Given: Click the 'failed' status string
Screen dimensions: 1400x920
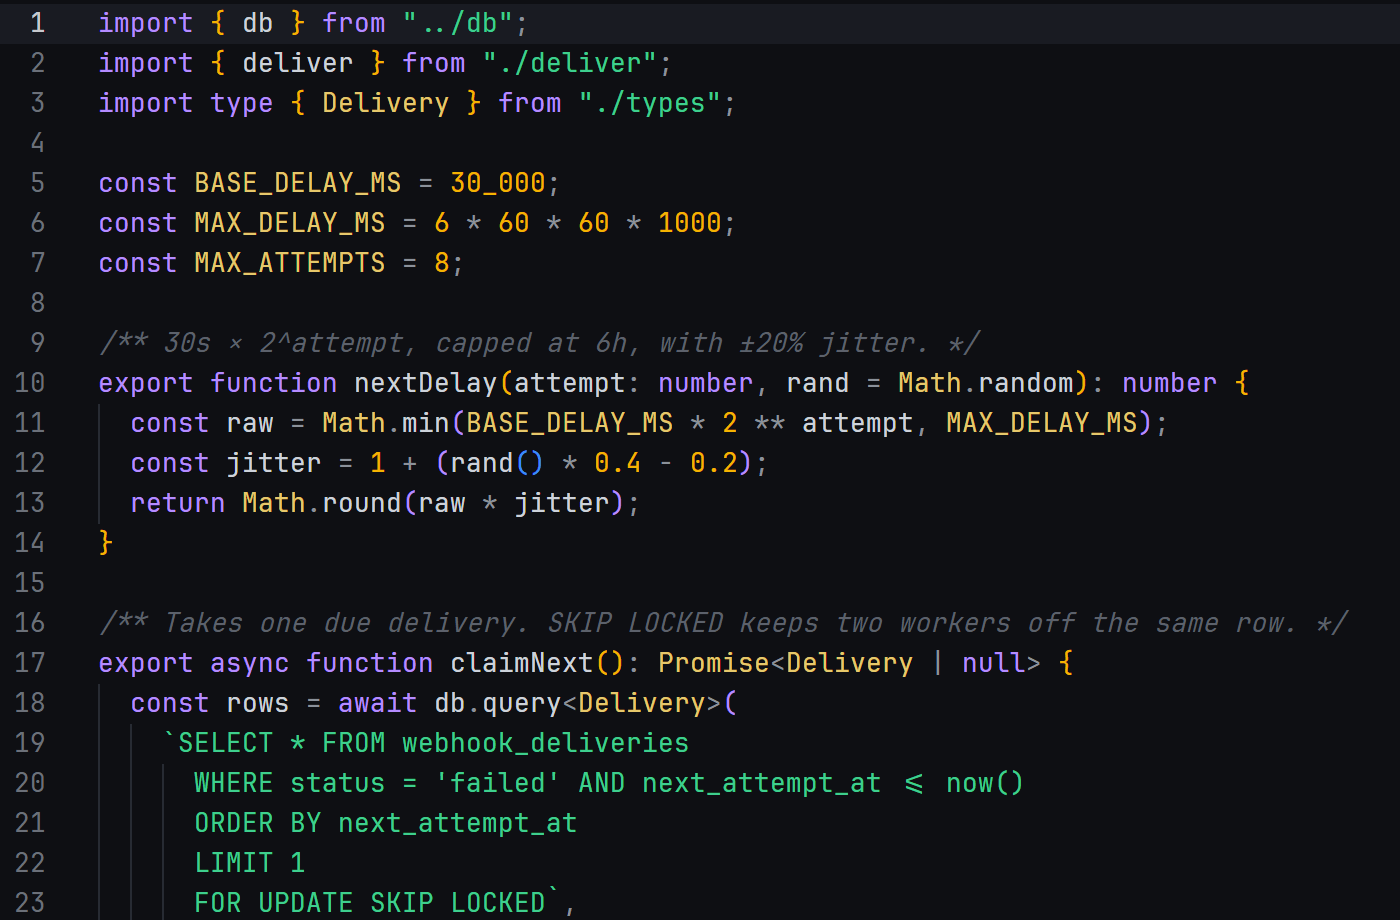Looking at the screenshot, I should (x=498, y=782).
